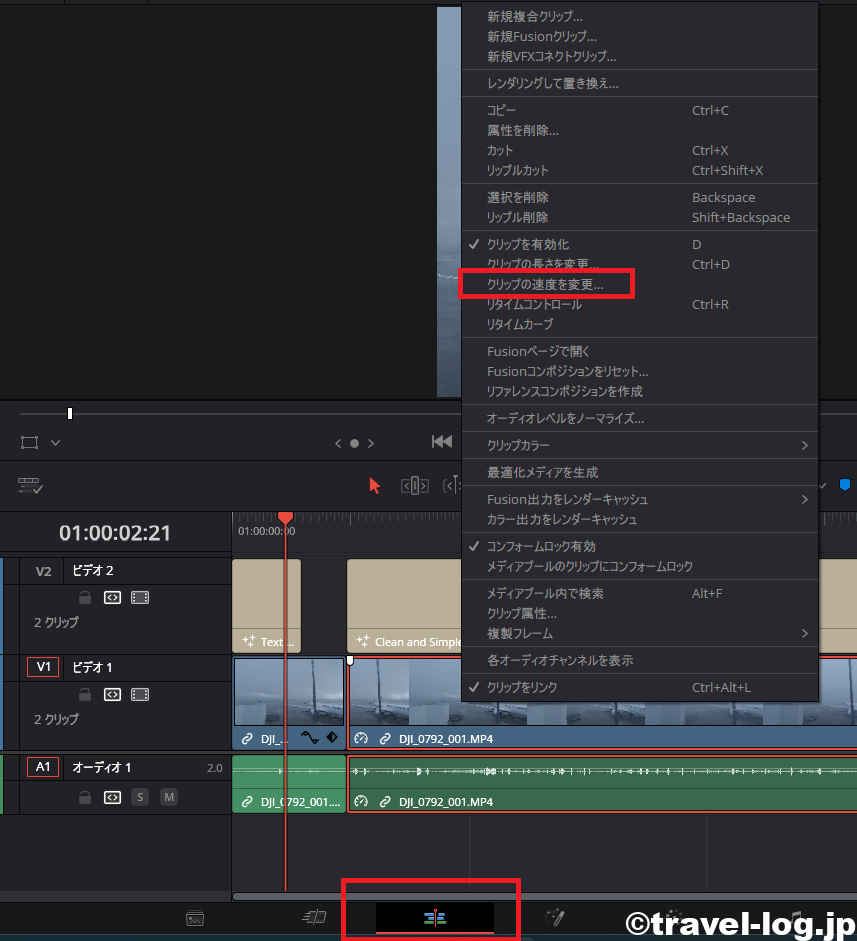Click the viewer jog scrubber bar handle
The image size is (857, 941).
(x=70, y=413)
